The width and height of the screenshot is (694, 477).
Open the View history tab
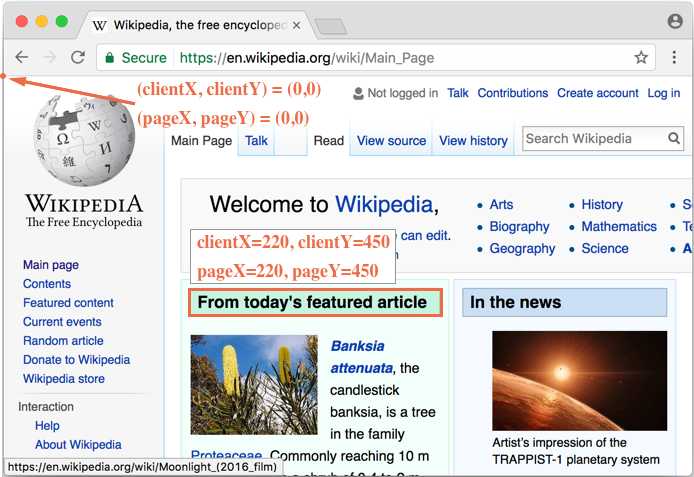(x=473, y=141)
